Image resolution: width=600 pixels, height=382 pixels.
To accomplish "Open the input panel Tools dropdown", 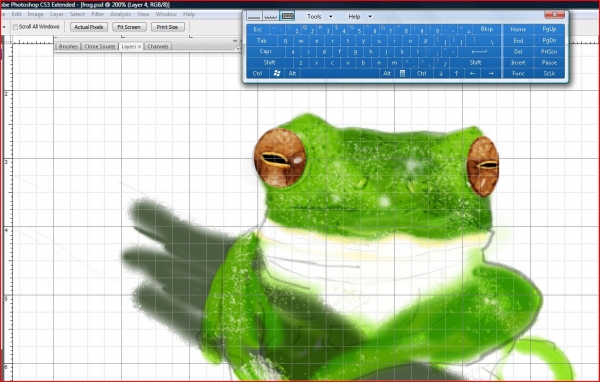I will 320,16.
